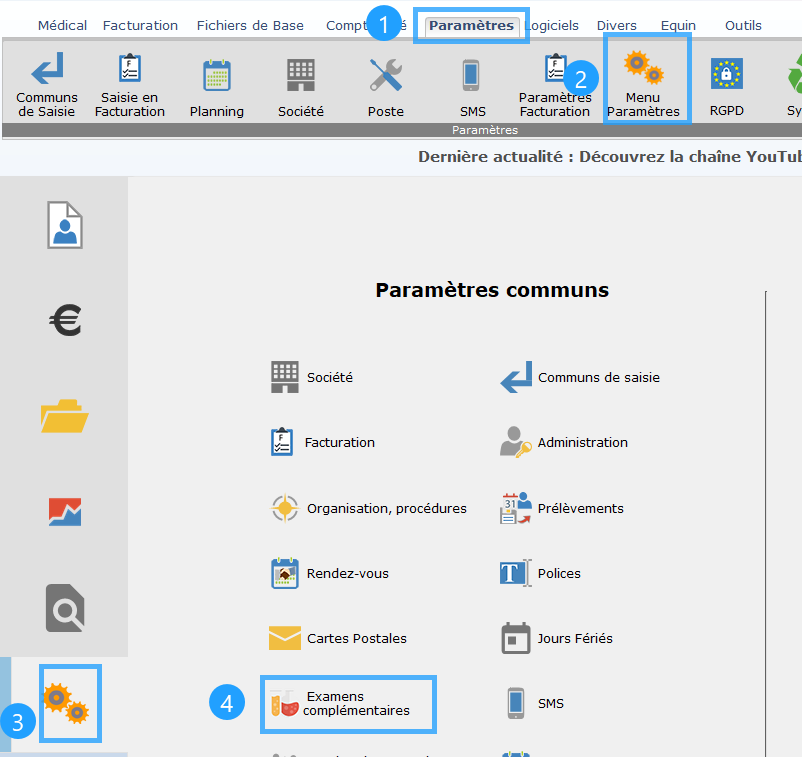802x757 pixels.
Task: Open Cartes Postales settings
Action: coord(338,638)
